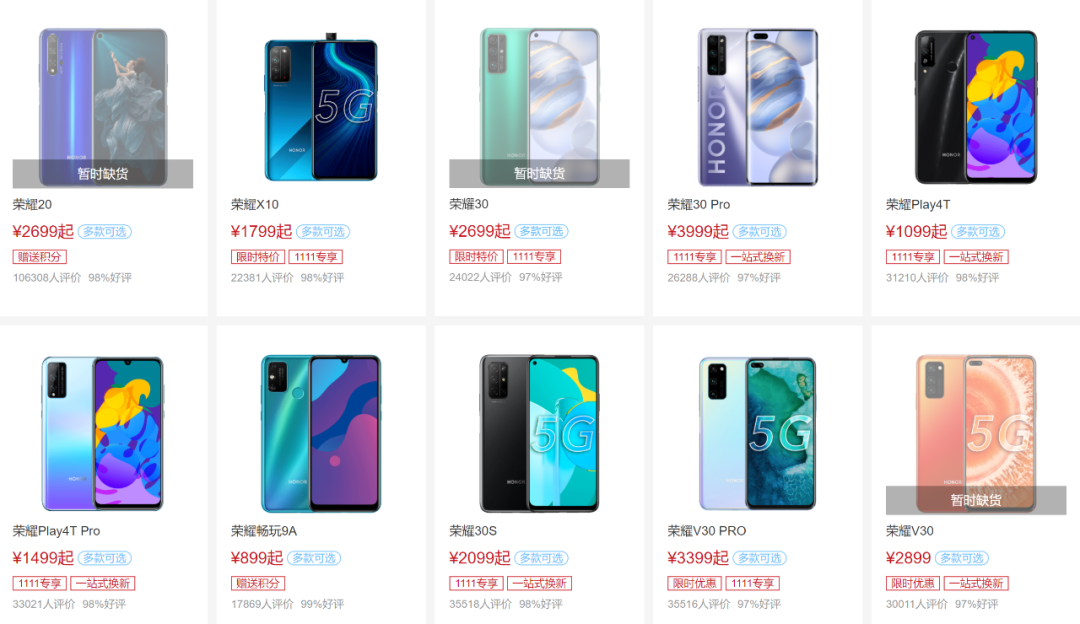Open the 荣耀Play4T Pro phone thumbnail

click(103, 433)
